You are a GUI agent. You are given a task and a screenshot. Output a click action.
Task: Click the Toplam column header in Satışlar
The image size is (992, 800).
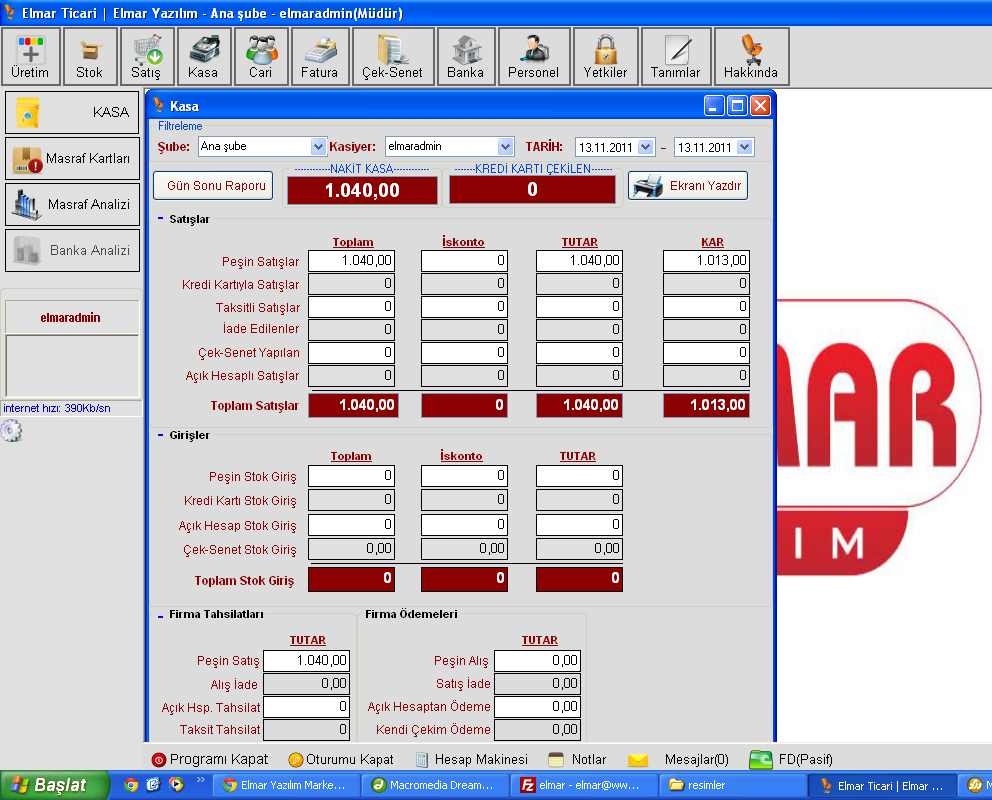coord(353,242)
